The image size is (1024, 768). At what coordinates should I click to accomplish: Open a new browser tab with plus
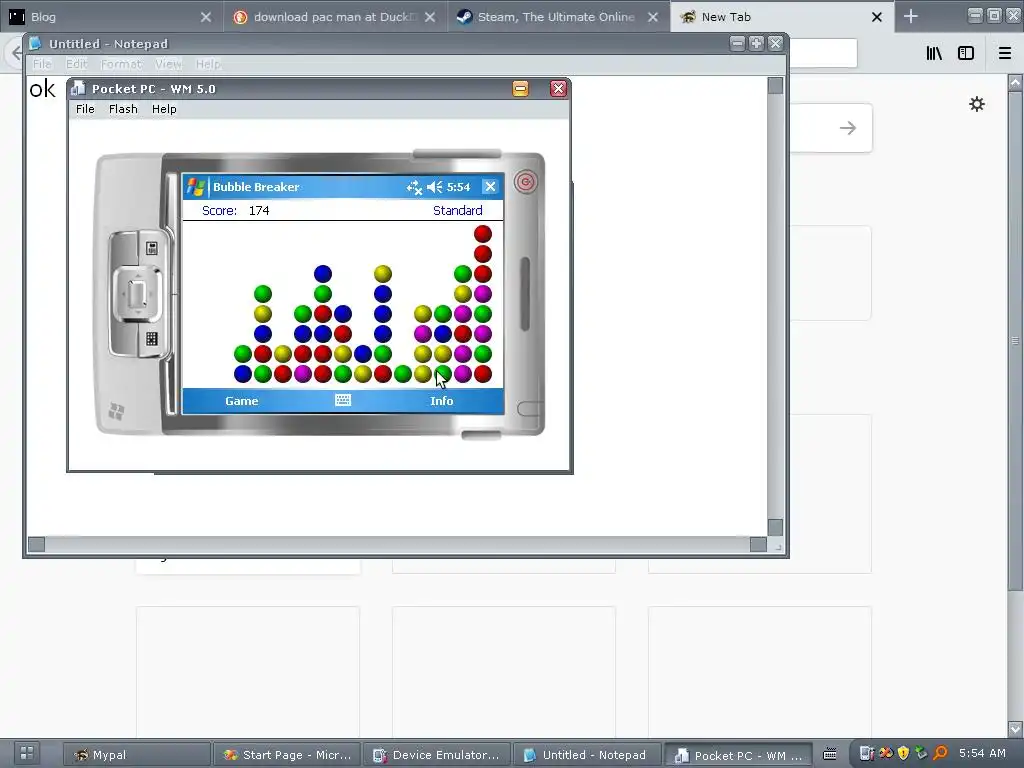pos(910,16)
